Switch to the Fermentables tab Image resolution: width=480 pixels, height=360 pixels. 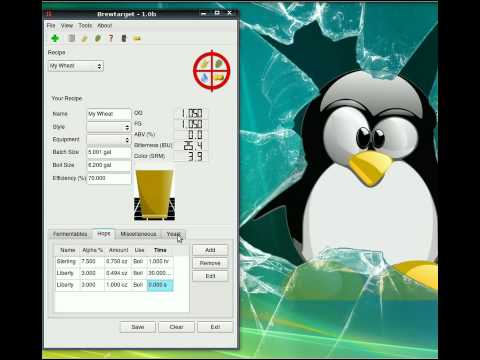pyautogui.click(x=70, y=234)
